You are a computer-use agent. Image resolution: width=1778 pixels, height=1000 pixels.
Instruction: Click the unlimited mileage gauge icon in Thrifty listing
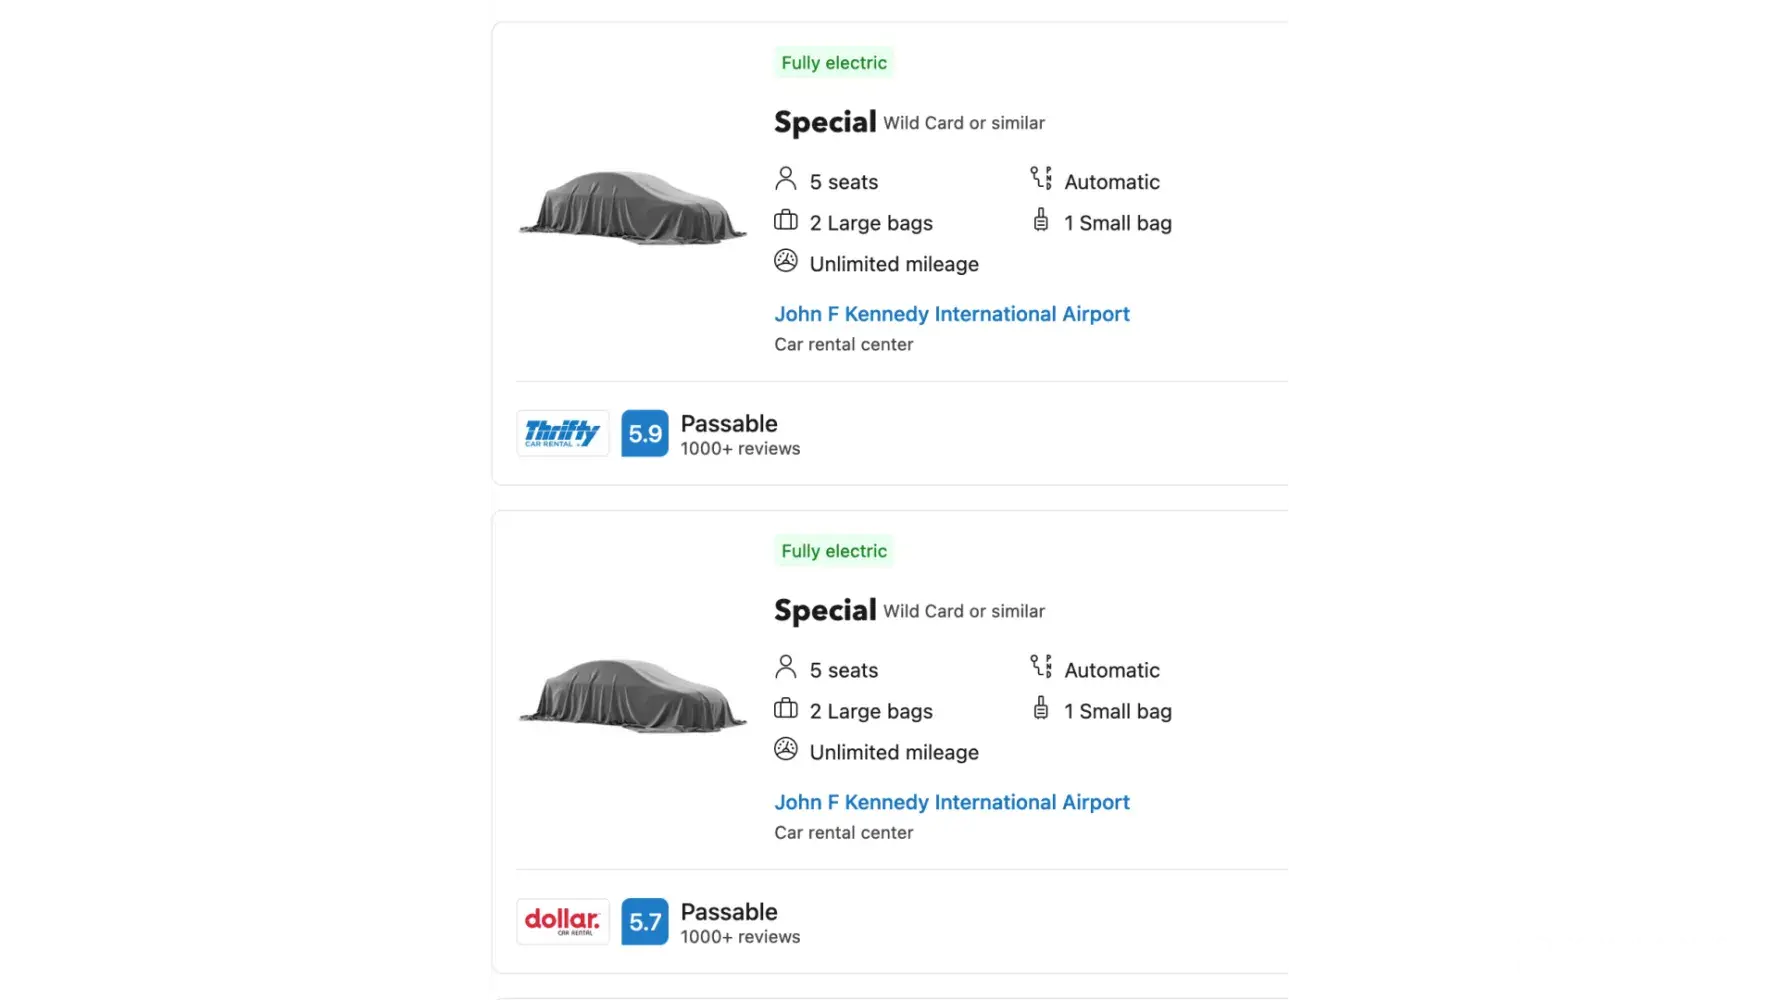(786, 261)
